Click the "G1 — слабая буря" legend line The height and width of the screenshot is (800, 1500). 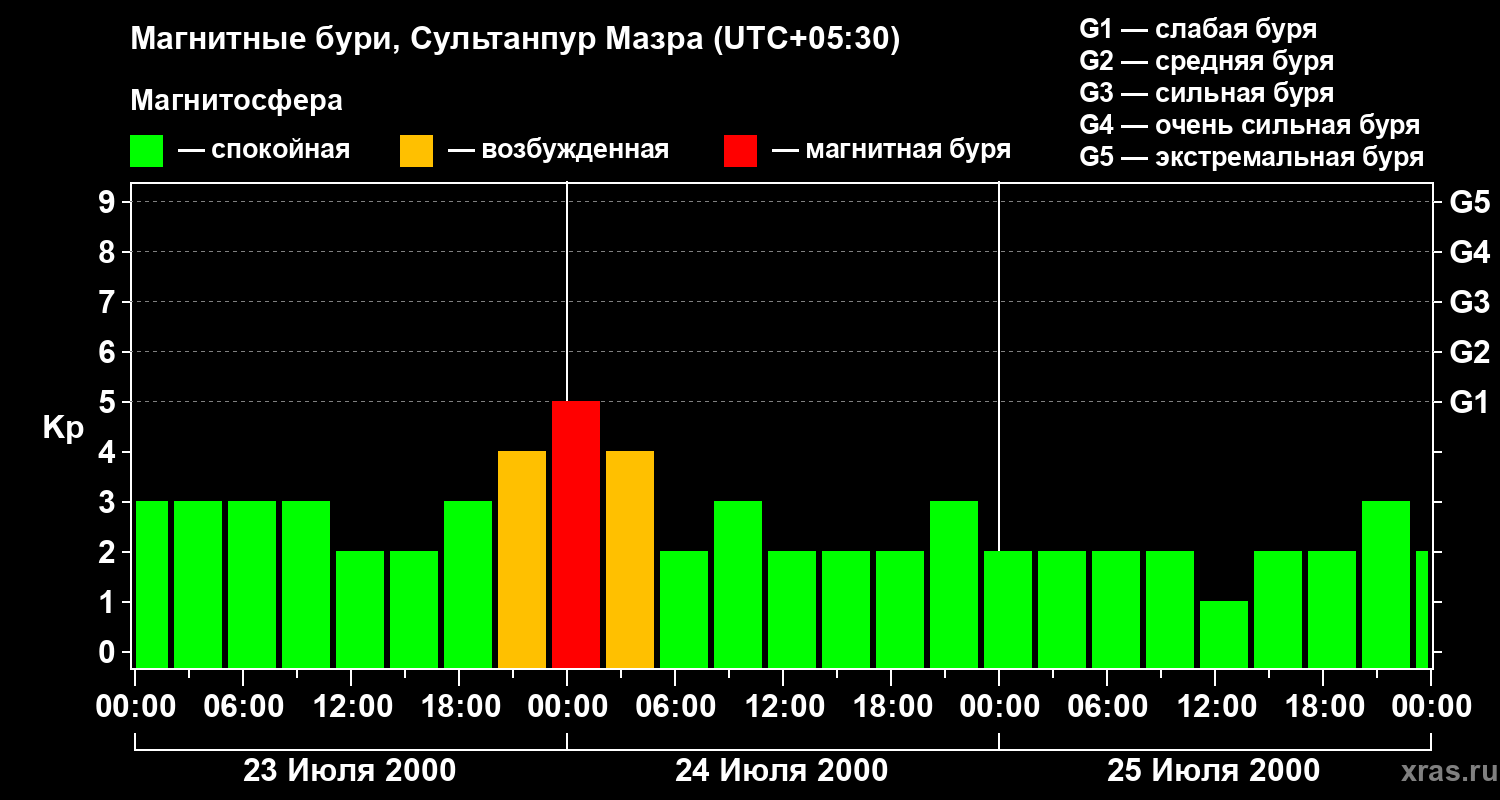(1198, 29)
